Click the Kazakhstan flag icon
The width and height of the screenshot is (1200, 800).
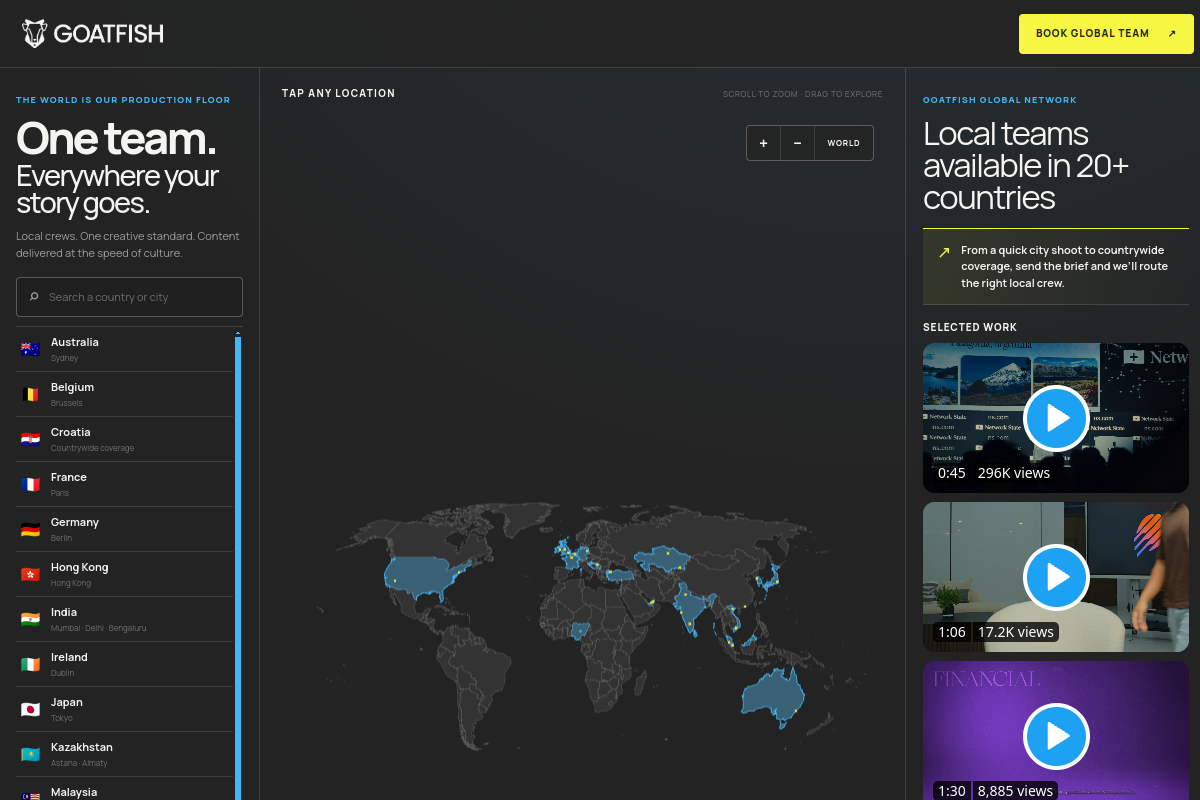[x=30, y=754]
